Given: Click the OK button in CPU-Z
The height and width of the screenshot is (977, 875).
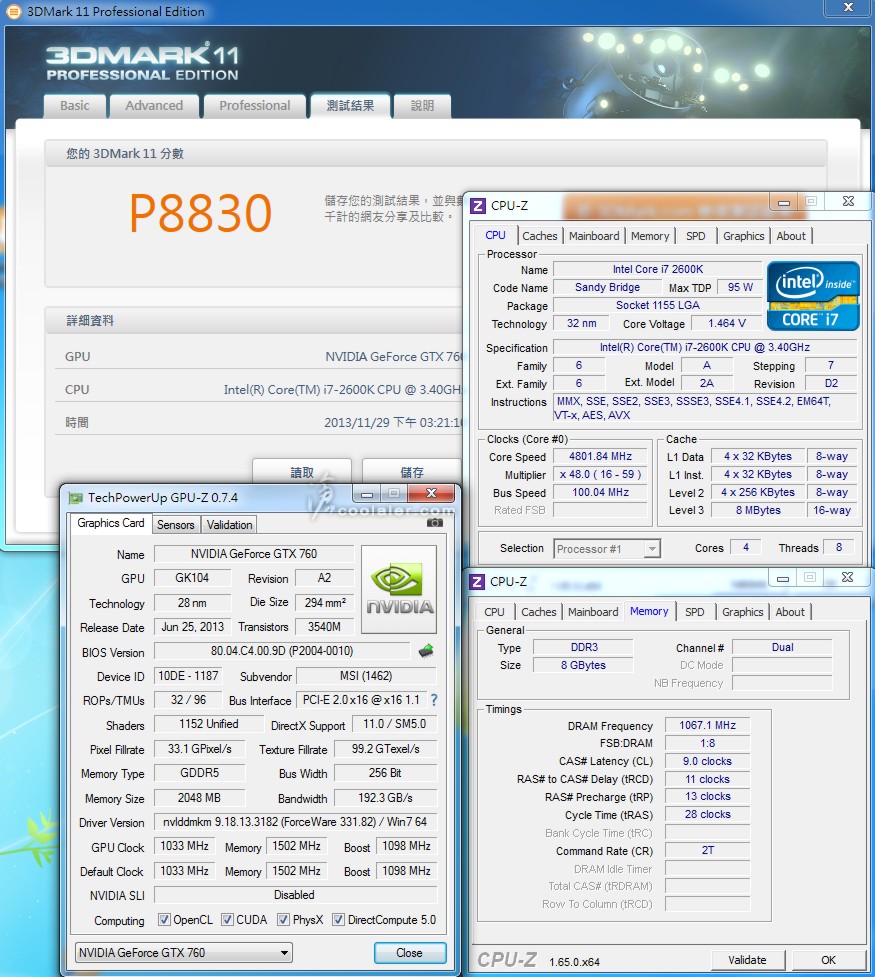Looking at the screenshot, I should (x=828, y=960).
